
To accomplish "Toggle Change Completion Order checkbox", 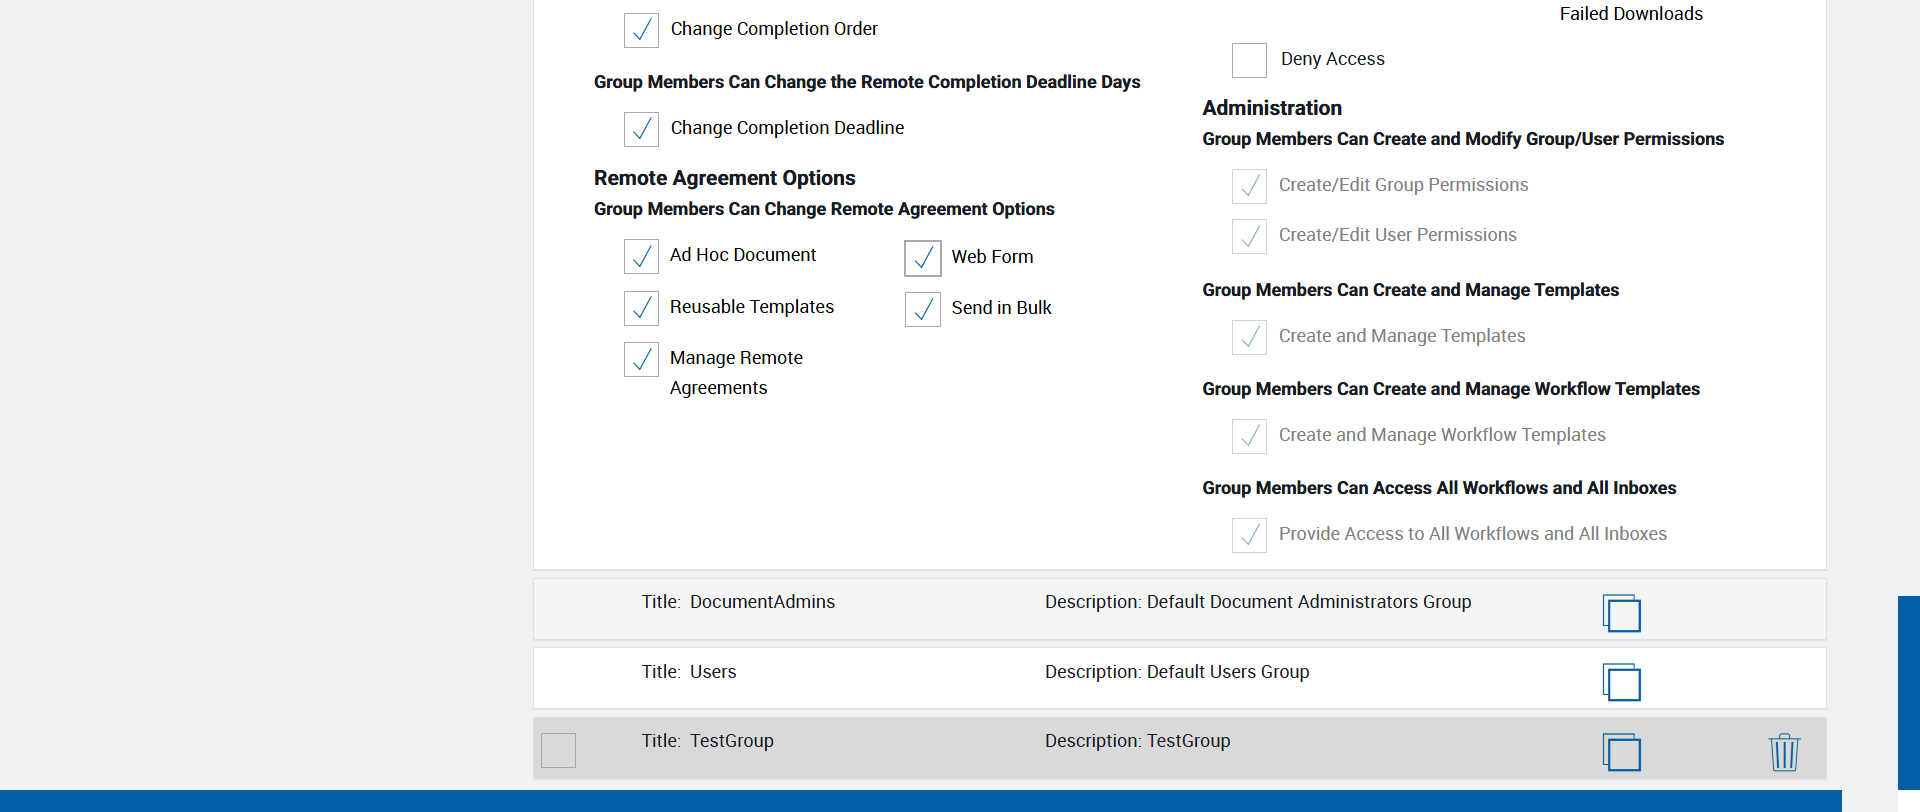I will click(641, 30).
